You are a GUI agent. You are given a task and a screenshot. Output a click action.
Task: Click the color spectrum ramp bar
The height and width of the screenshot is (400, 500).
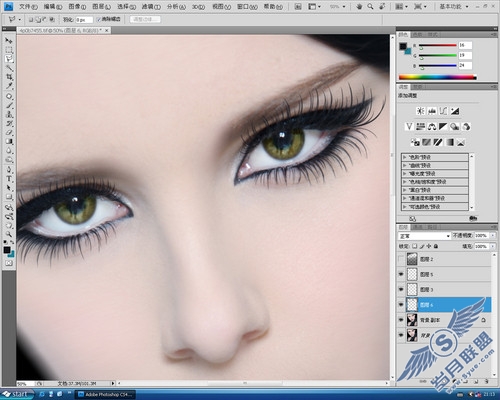coord(437,77)
